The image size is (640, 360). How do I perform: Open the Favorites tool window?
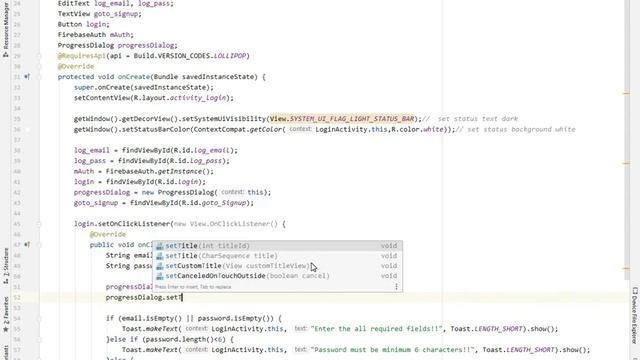pyautogui.click(x=6, y=314)
